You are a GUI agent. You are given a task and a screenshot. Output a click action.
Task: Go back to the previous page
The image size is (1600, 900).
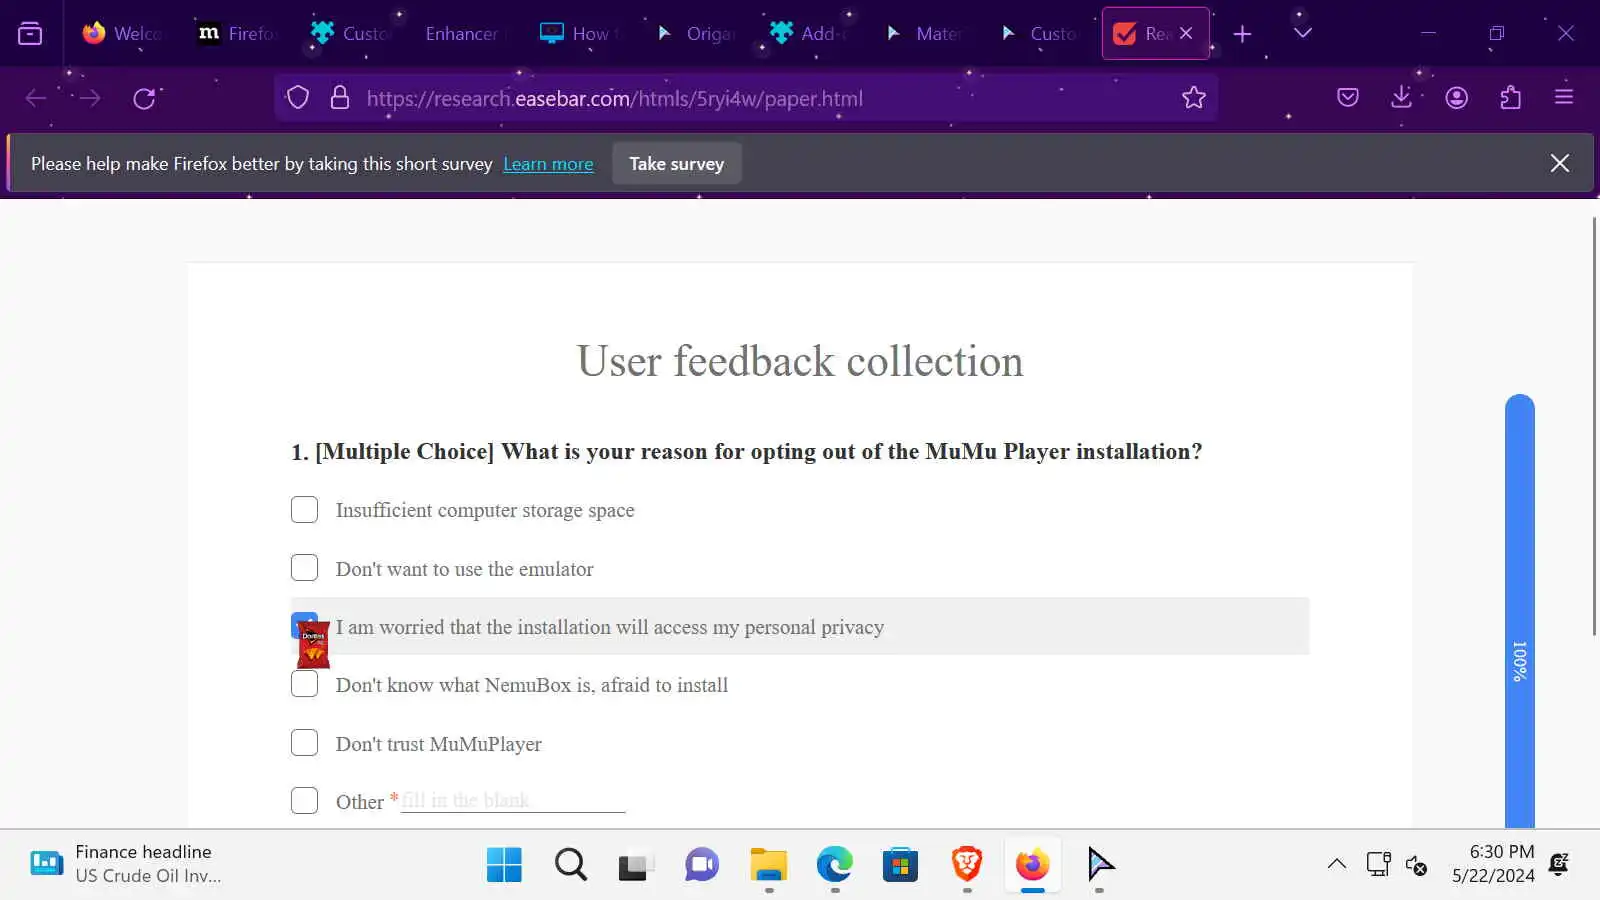point(36,98)
